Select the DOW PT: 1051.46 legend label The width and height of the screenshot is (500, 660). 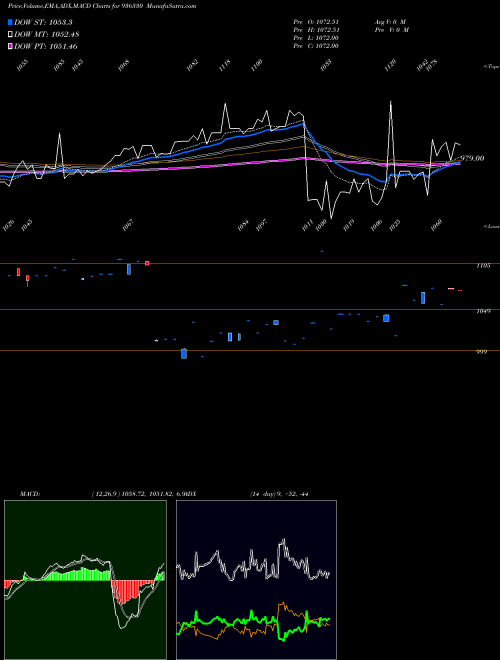(45, 46)
